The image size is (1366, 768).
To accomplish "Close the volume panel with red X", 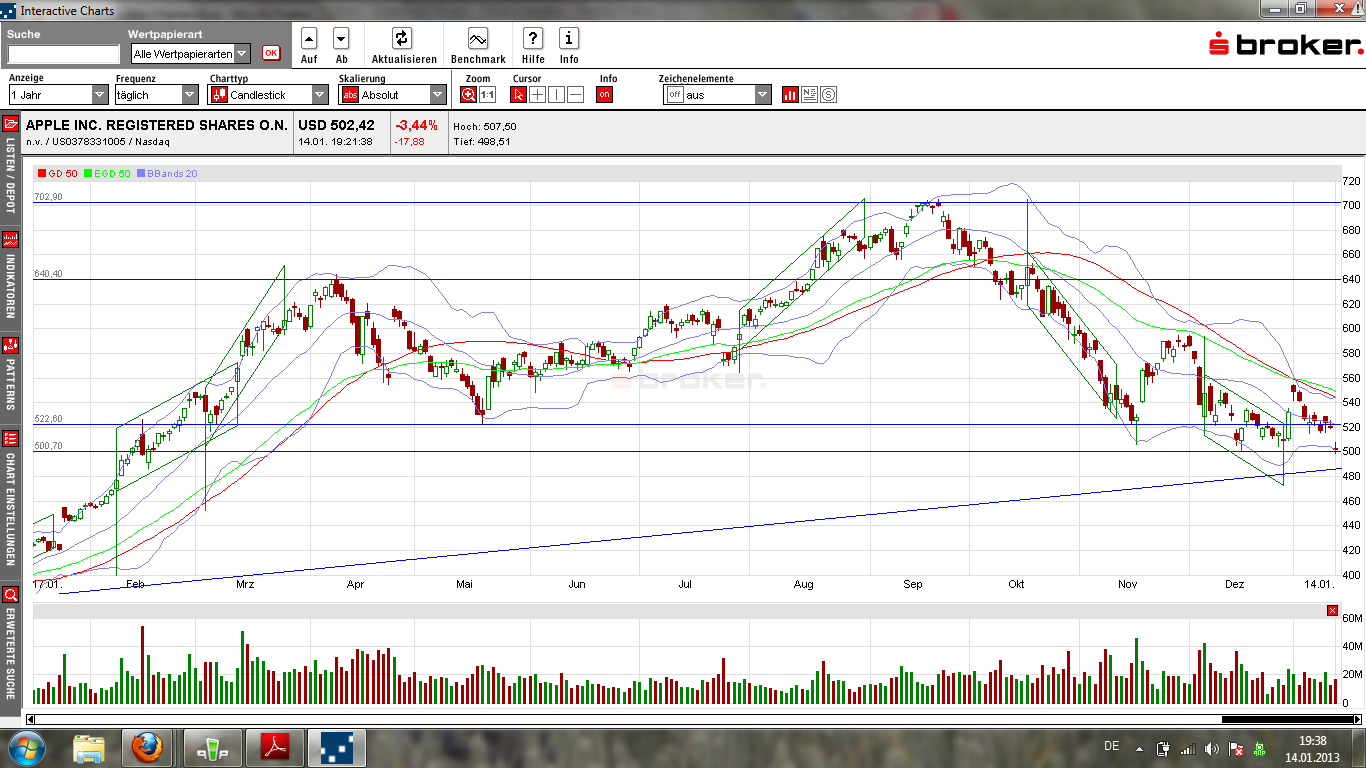I will point(1332,610).
